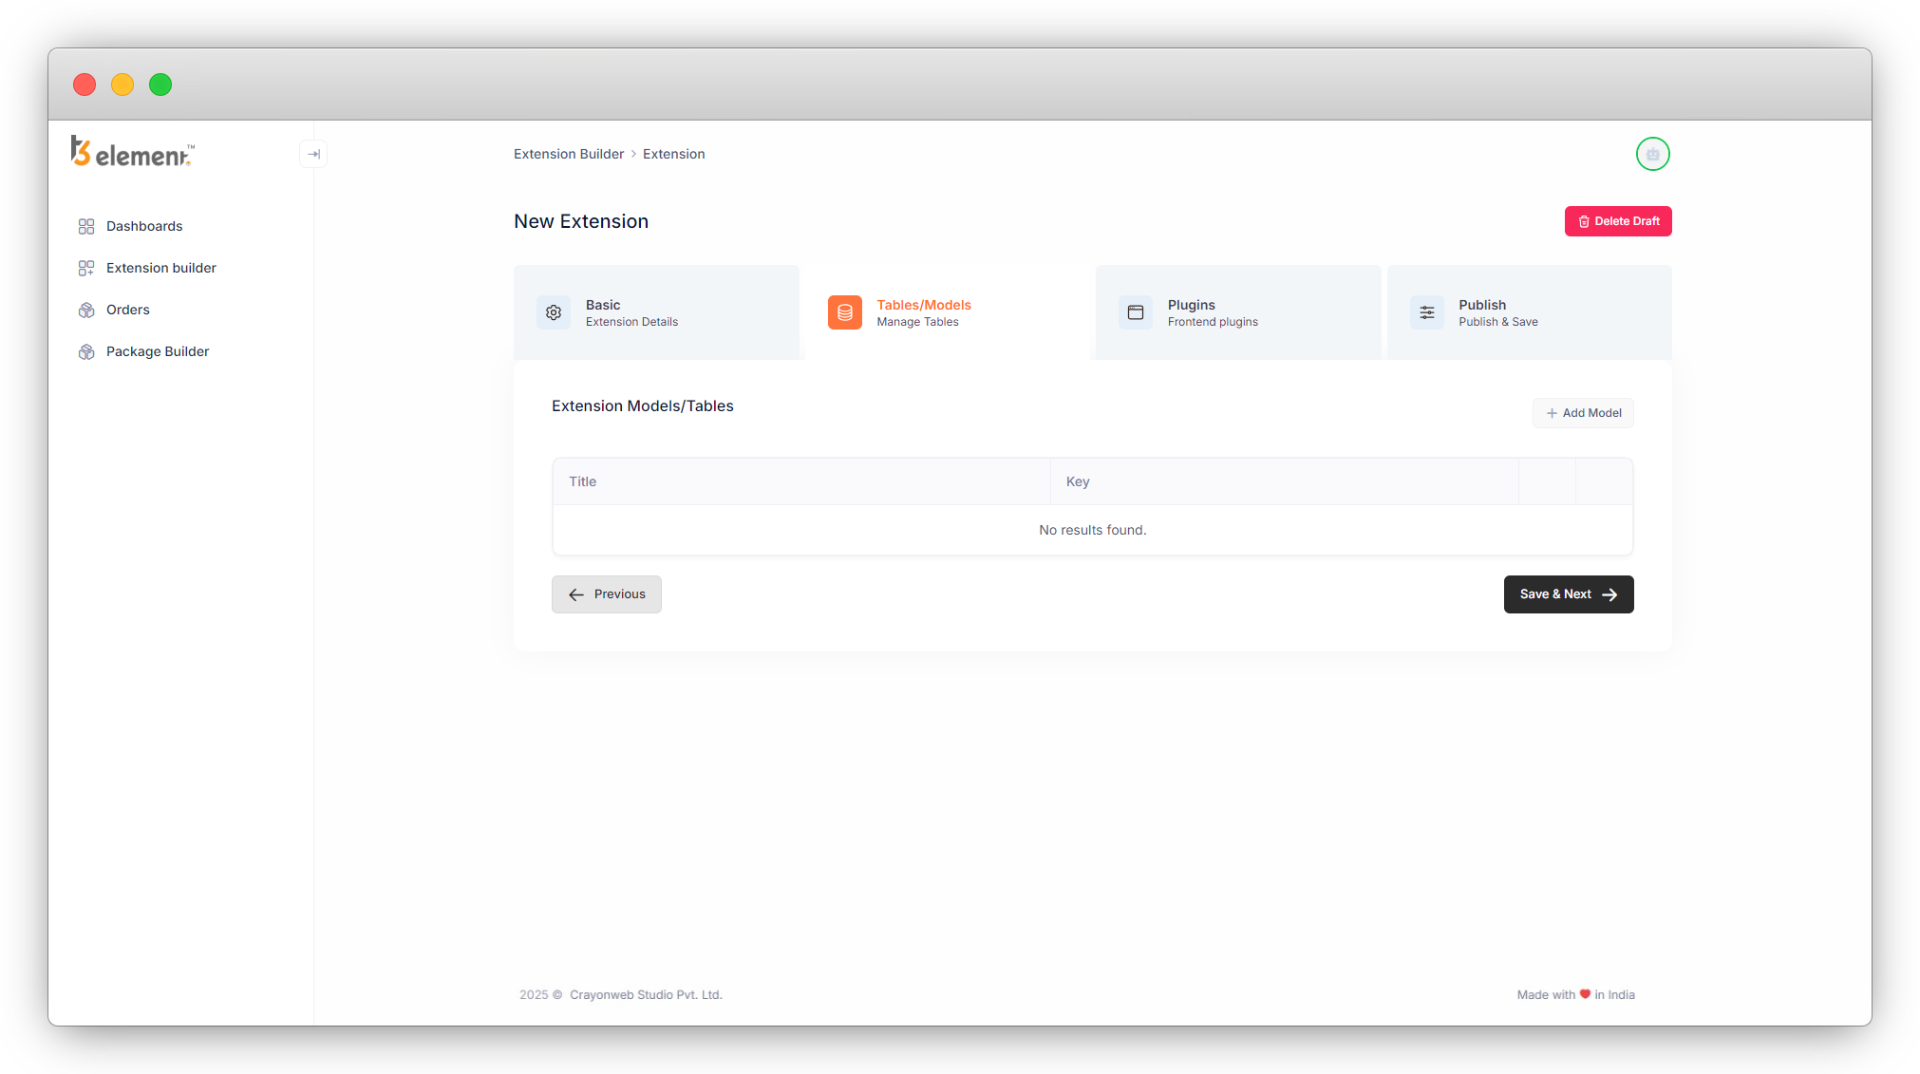Click the gear icon on Basic step
1920x1074 pixels.
(x=553, y=313)
